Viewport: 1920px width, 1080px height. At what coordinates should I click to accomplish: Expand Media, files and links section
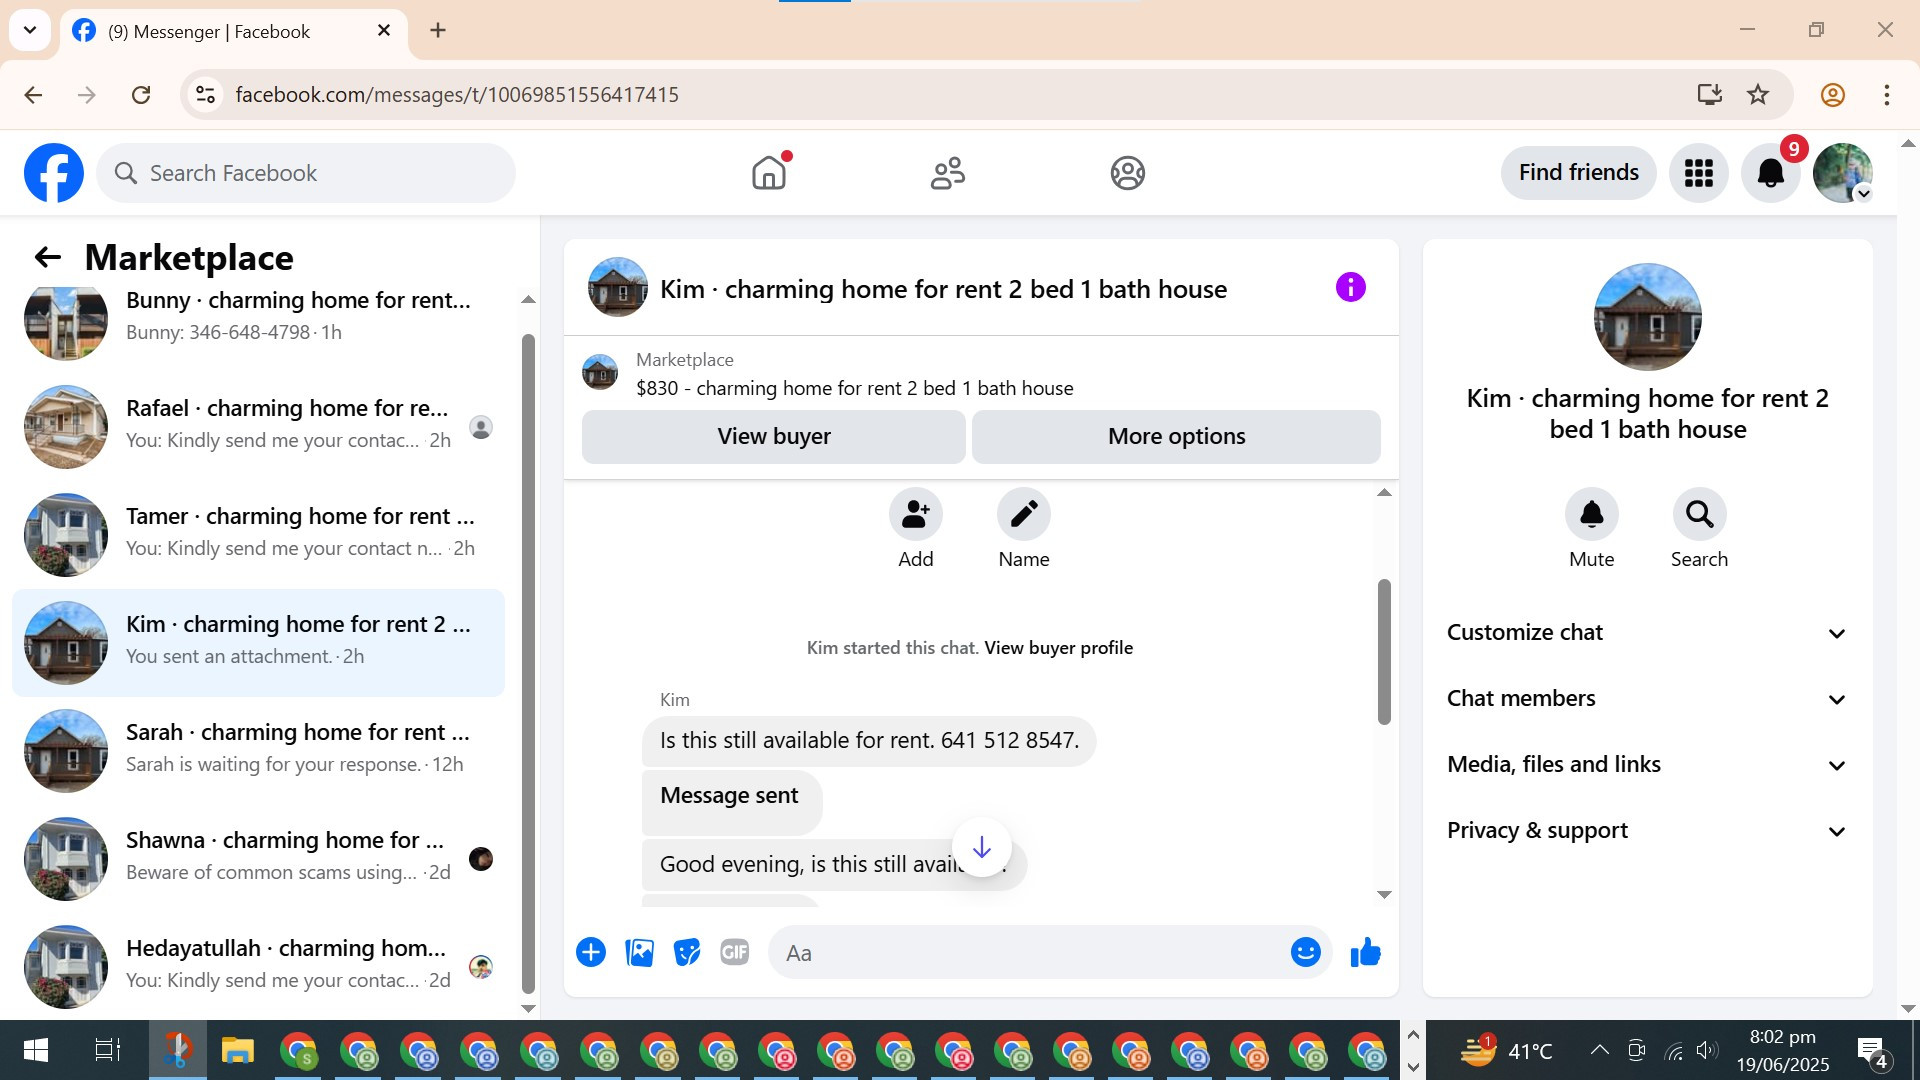click(x=1647, y=765)
